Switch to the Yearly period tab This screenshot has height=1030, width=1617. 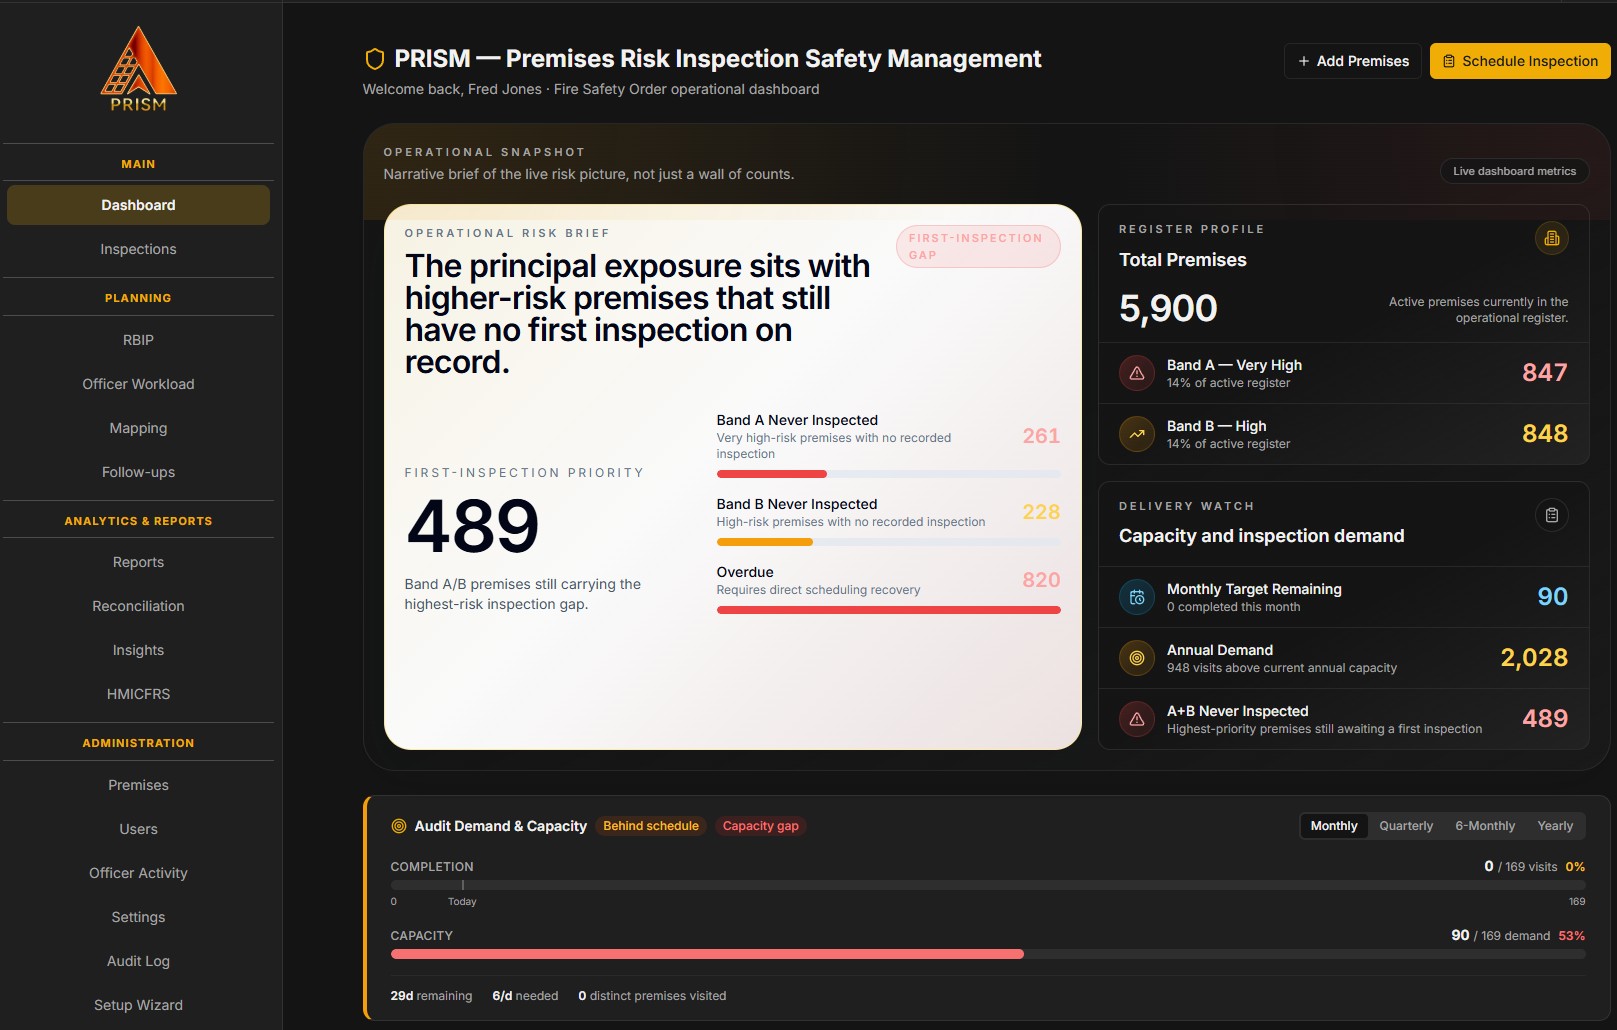pos(1555,826)
